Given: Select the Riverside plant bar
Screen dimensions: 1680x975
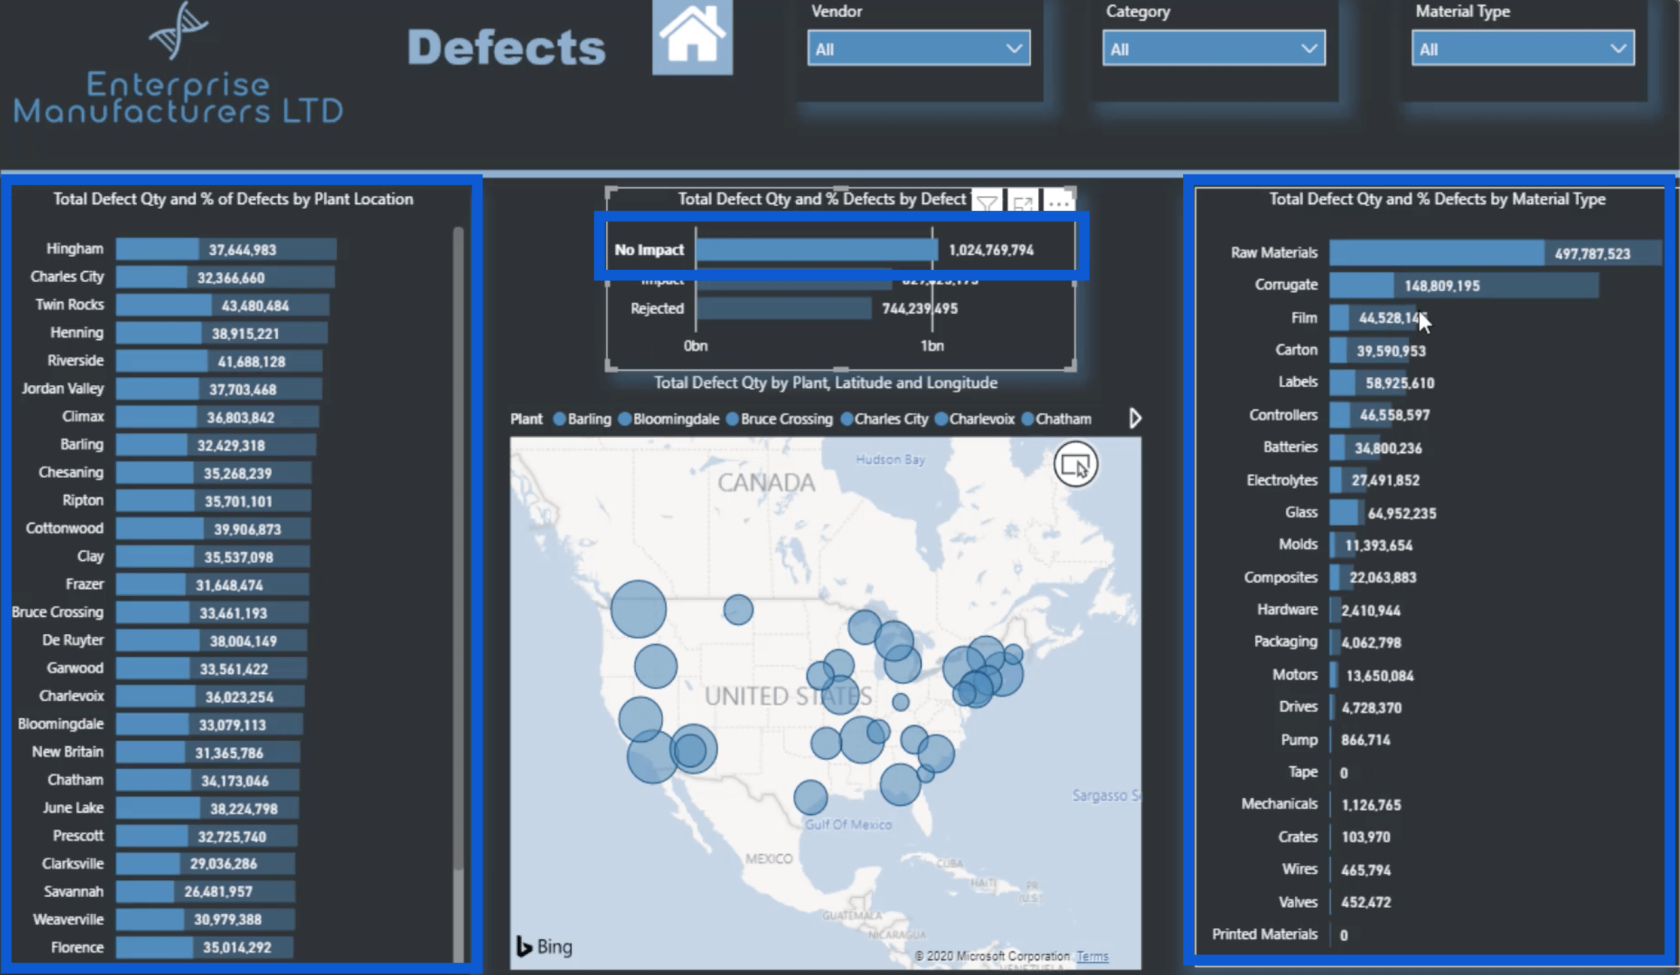Looking at the screenshot, I should click(x=220, y=361).
